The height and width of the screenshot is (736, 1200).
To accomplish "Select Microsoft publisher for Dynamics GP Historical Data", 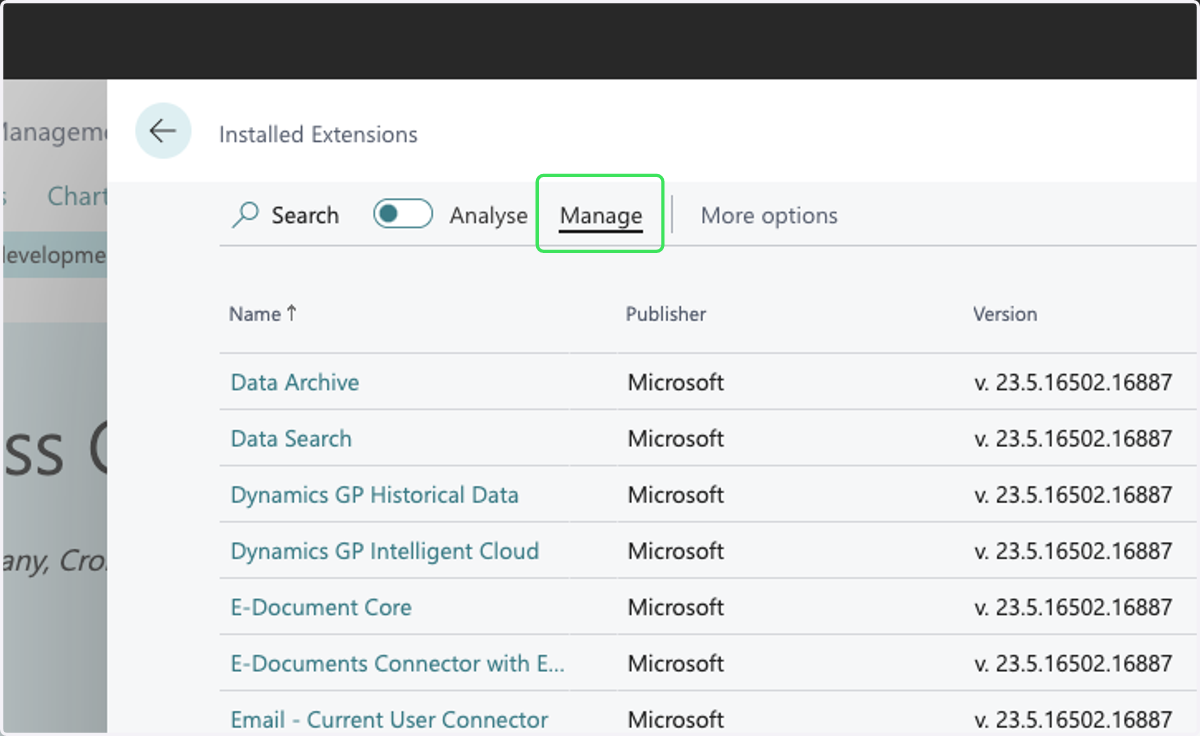I will coord(676,495).
